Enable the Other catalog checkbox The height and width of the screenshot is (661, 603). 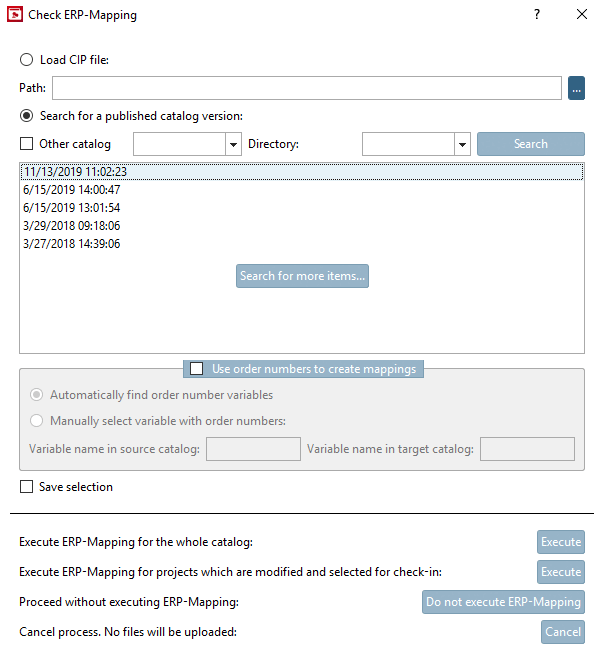[27, 144]
